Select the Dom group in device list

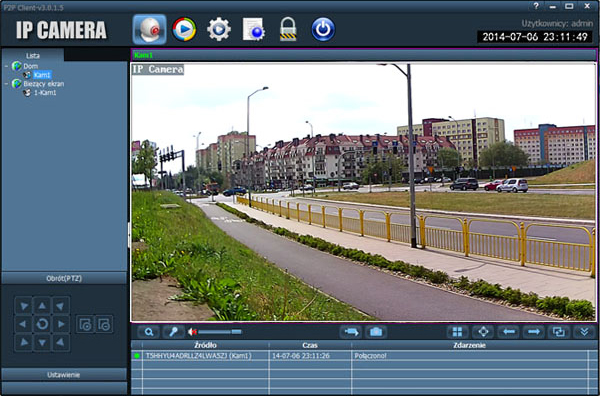point(31,66)
